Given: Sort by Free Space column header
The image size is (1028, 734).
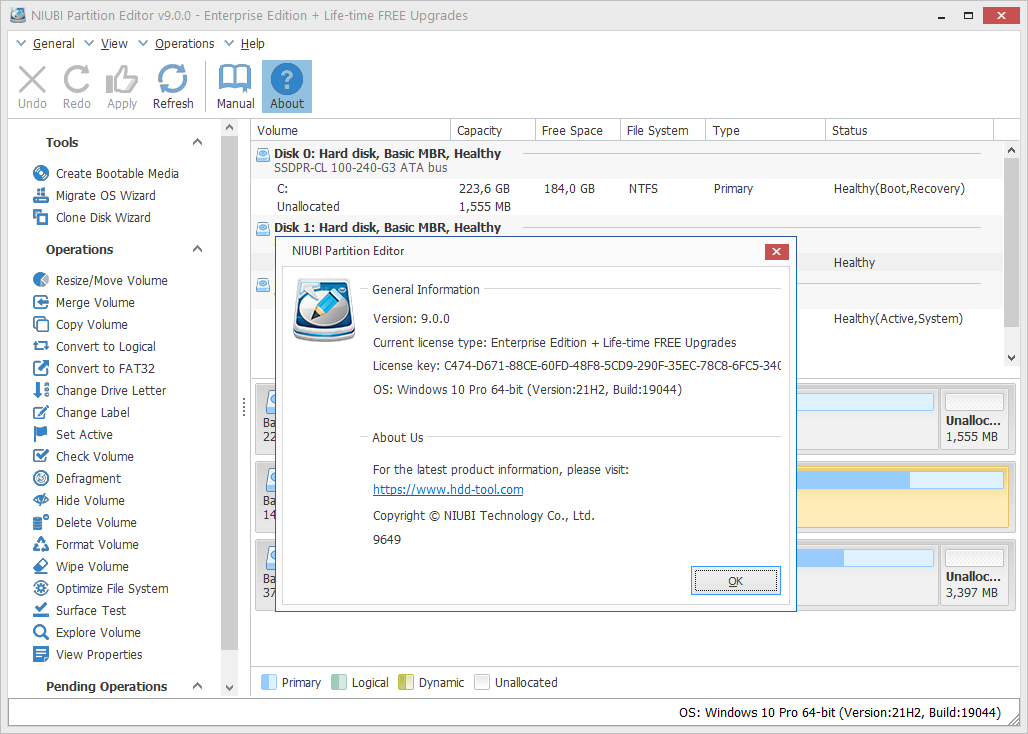Looking at the screenshot, I should 578,130.
